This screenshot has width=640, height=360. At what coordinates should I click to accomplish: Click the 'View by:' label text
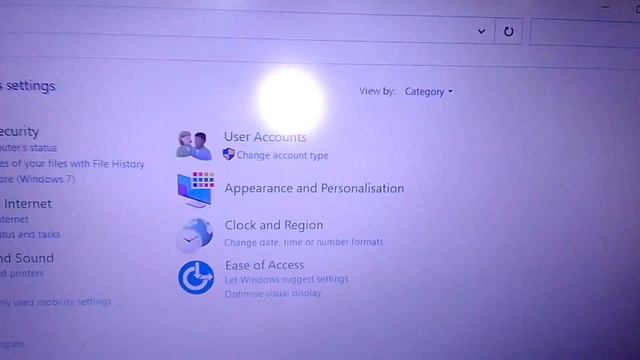coord(377,91)
